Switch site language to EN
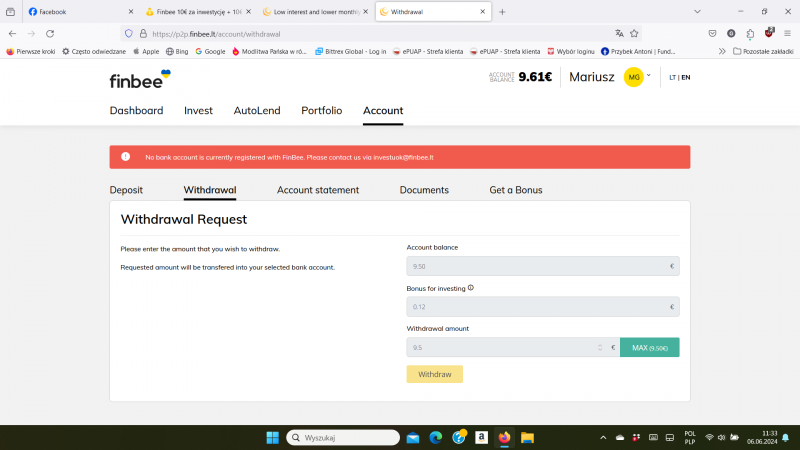This screenshot has width=800, height=450. coord(686,77)
